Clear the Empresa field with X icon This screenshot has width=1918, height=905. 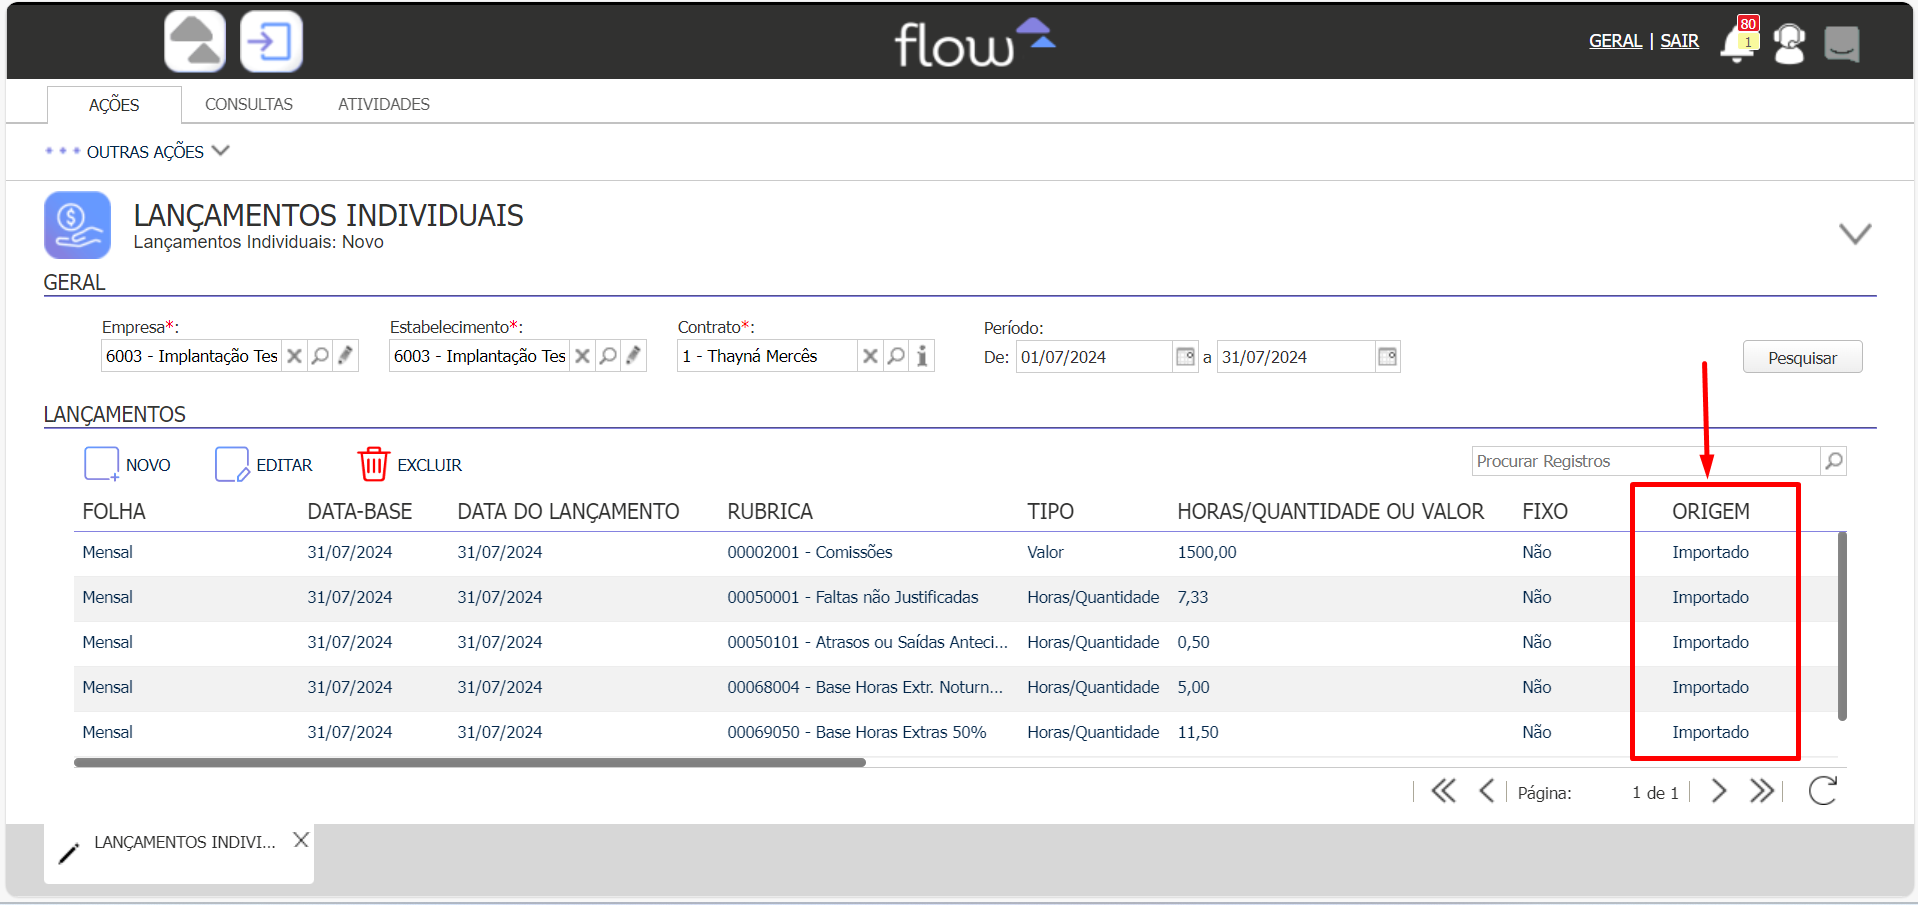(294, 356)
